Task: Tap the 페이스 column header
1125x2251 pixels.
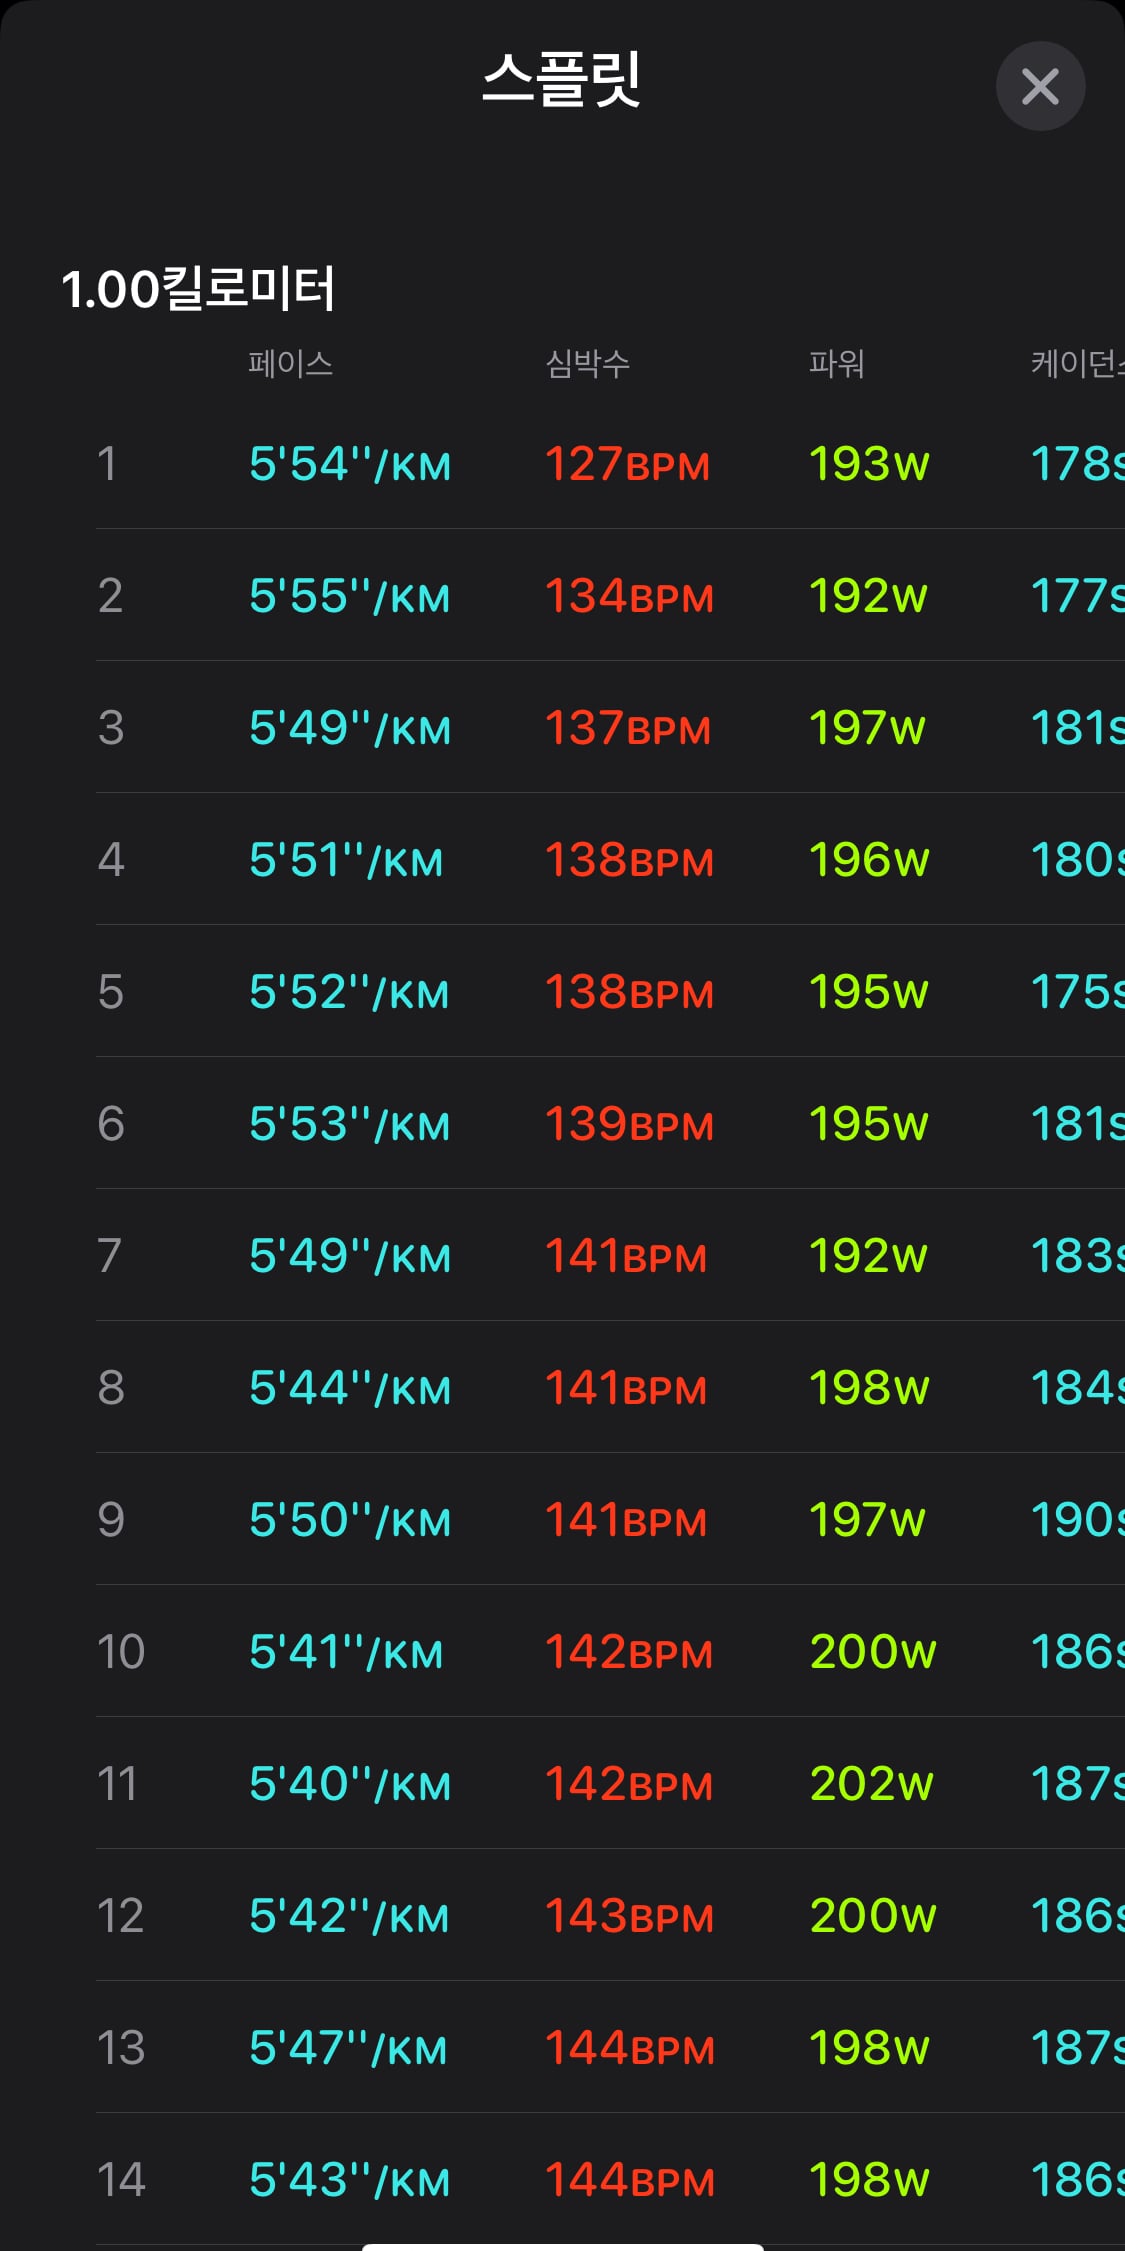Action: click(x=291, y=363)
